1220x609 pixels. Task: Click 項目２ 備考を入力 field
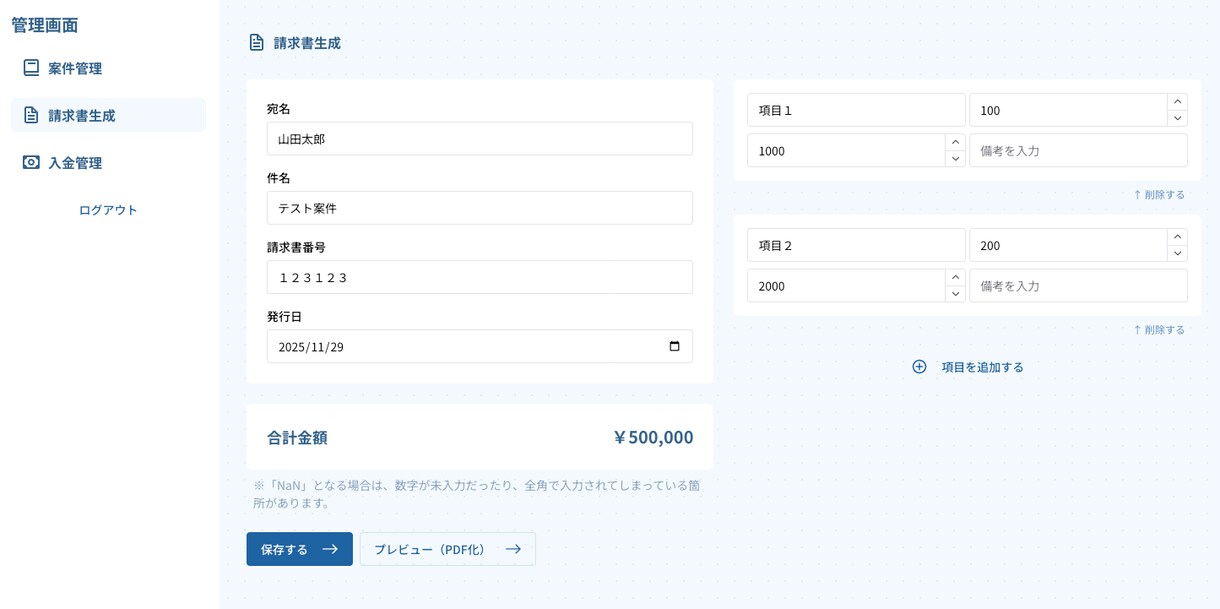click(x=1078, y=285)
